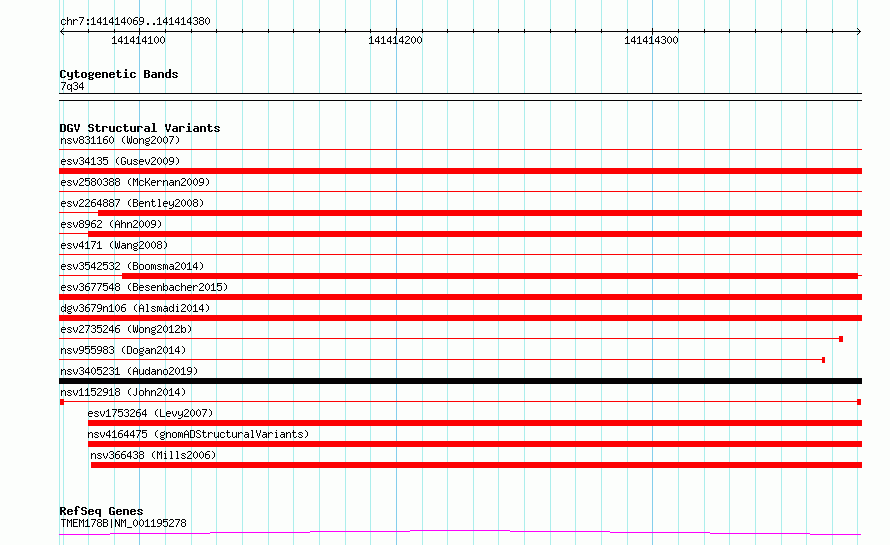Image resolution: width=890 pixels, height=545 pixels.
Task: Click the TMEM178B|NM_001195278 gene label
Action: pos(123,523)
